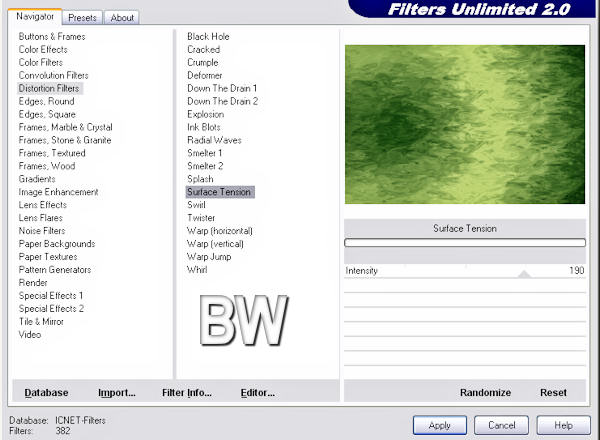Pick the Black Hole filter
600x440 pixels.
coord(208,37)
